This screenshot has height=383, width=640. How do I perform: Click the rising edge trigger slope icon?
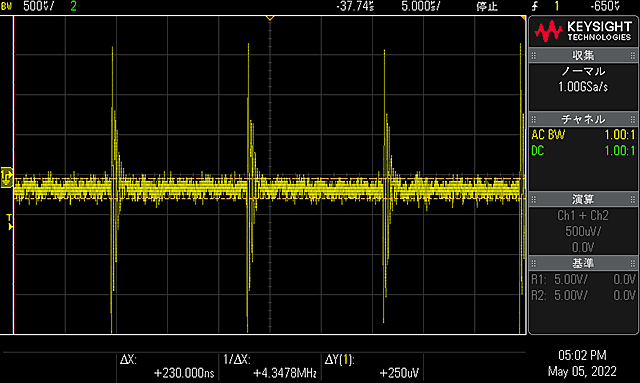[x=535, y=6]
